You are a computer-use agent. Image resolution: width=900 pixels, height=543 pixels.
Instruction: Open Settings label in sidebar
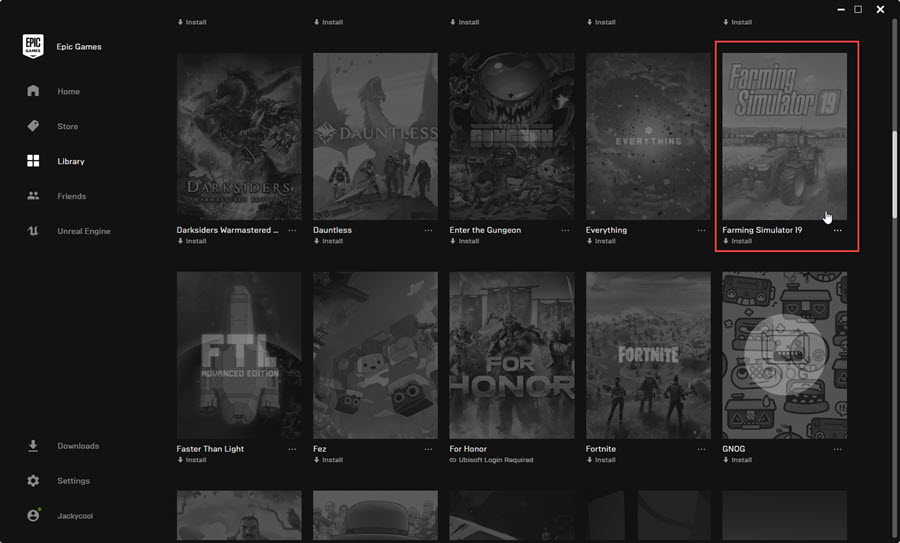(x=73, y=481)
